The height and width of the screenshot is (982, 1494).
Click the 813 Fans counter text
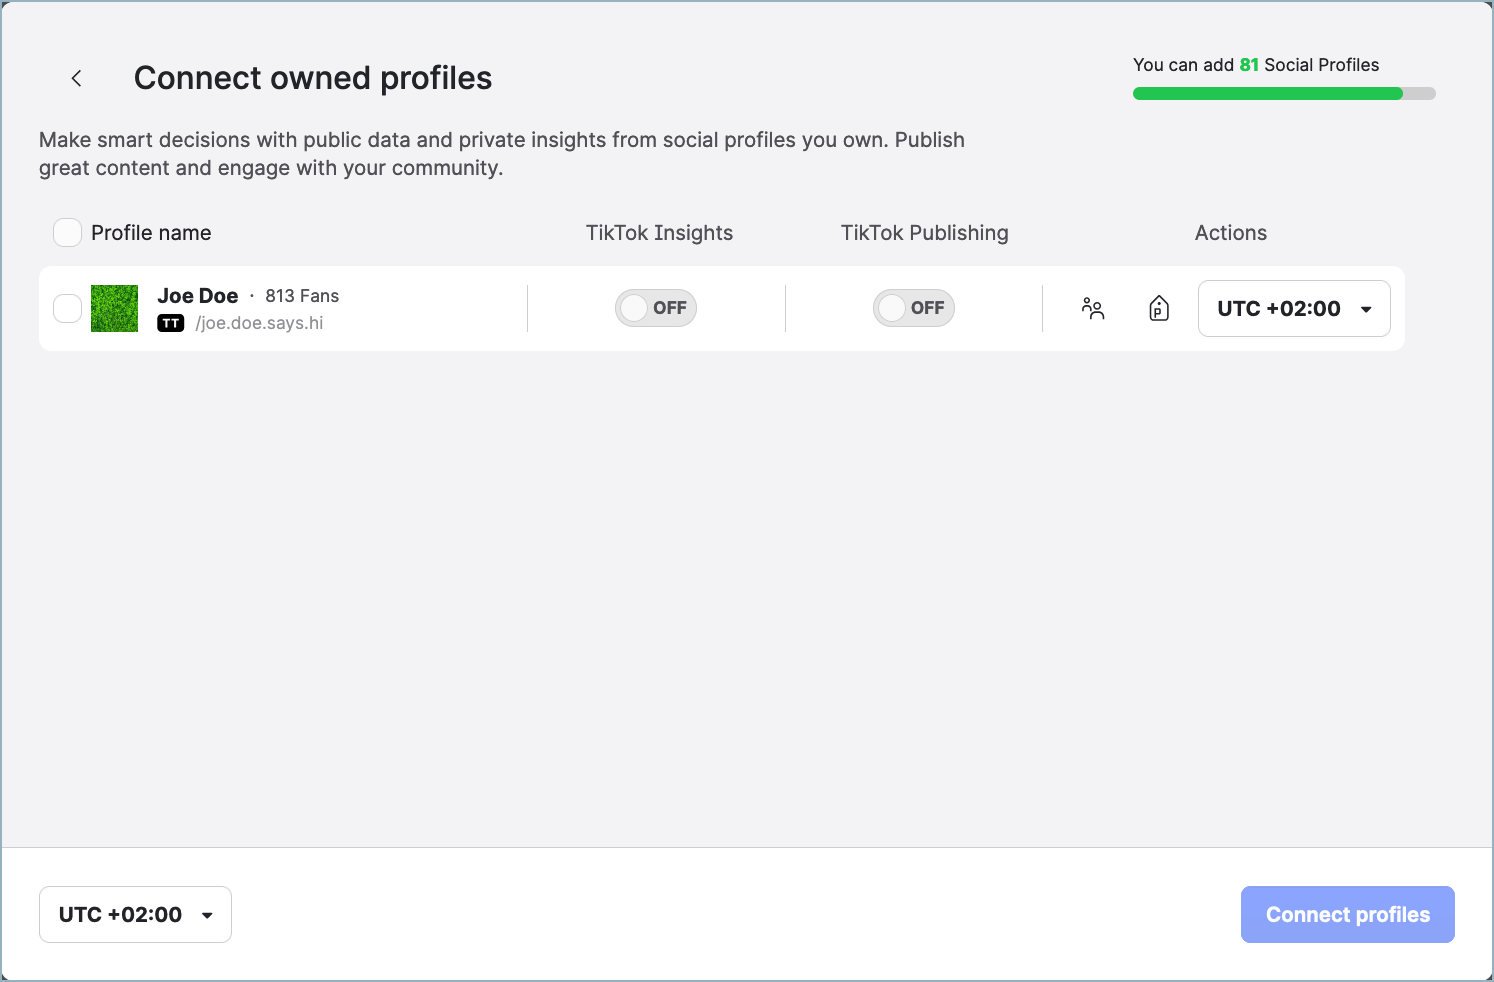tap(302, 296)
